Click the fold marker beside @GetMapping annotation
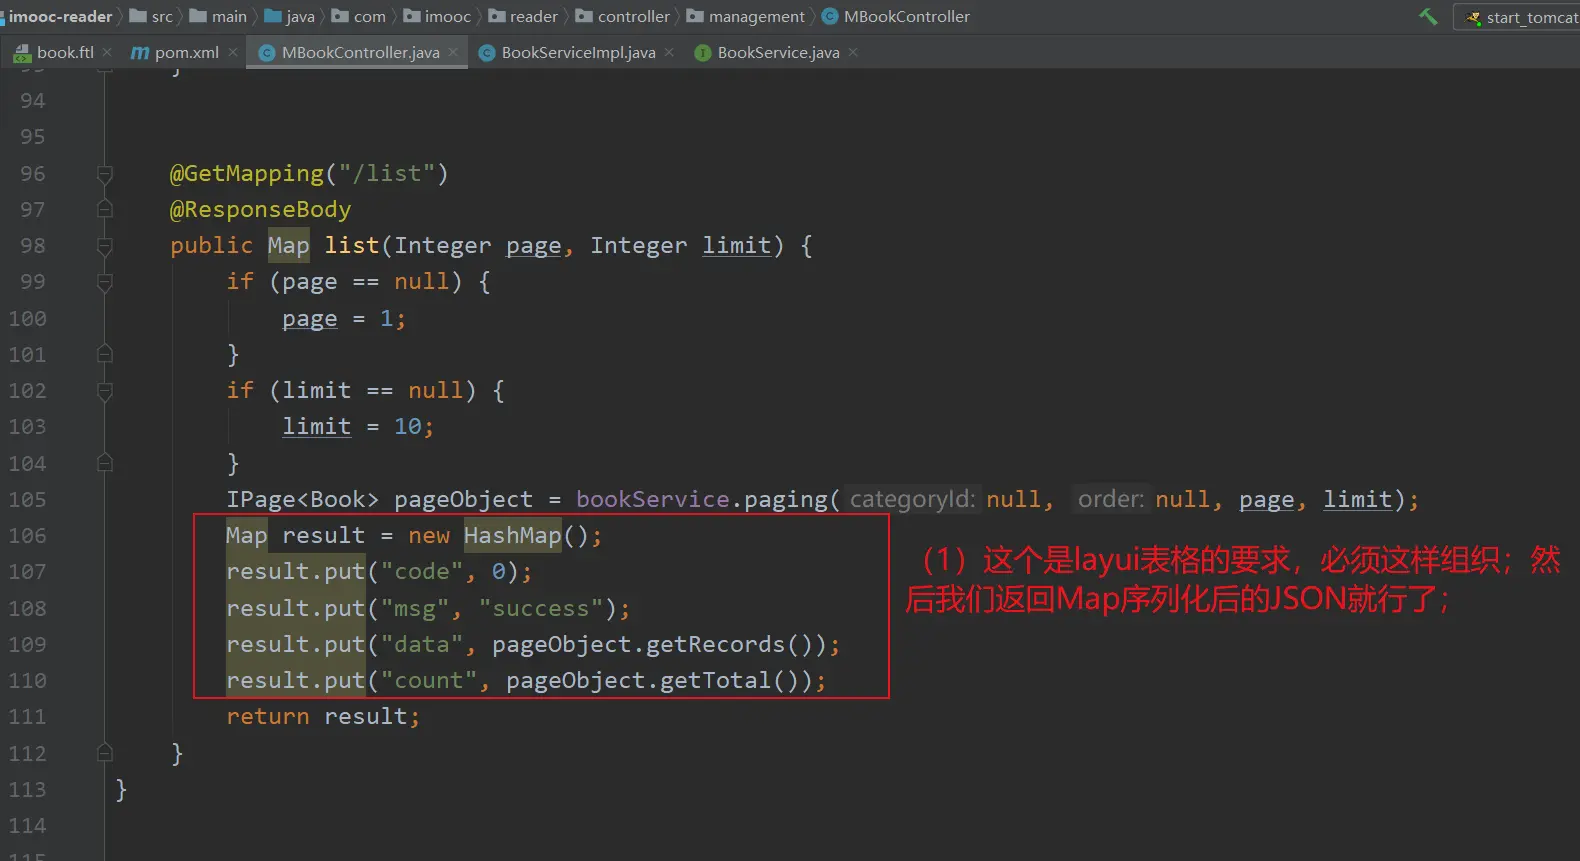The image size is (1580, 861). coord(105,174)
